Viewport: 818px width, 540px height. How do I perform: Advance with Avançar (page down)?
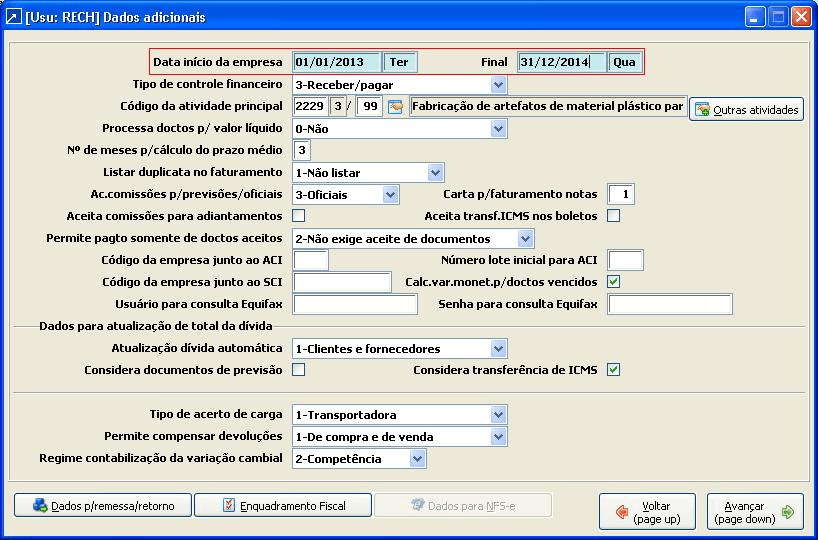pyautogui.click(x=755, y=512)
